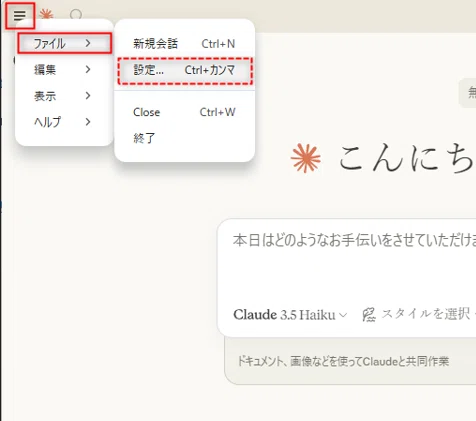This screenshot has width=476, height=421.
Task: Open the ファイル menu item
Action: [x=64, y=43]
